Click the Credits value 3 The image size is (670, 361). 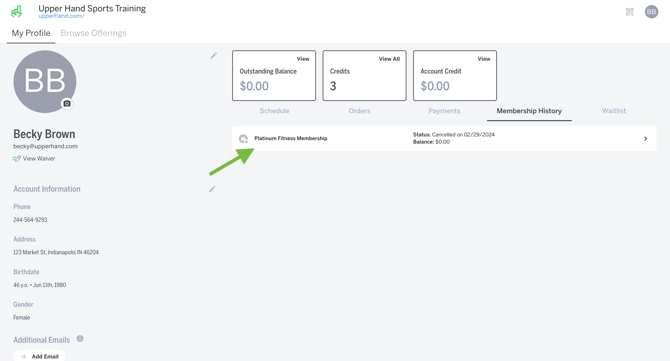coord(333,86)
